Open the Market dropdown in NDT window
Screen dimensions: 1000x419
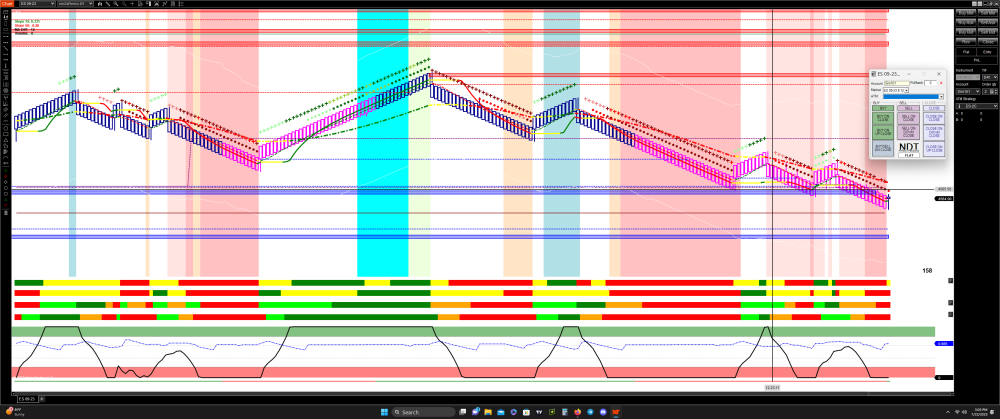coord(896,91)
